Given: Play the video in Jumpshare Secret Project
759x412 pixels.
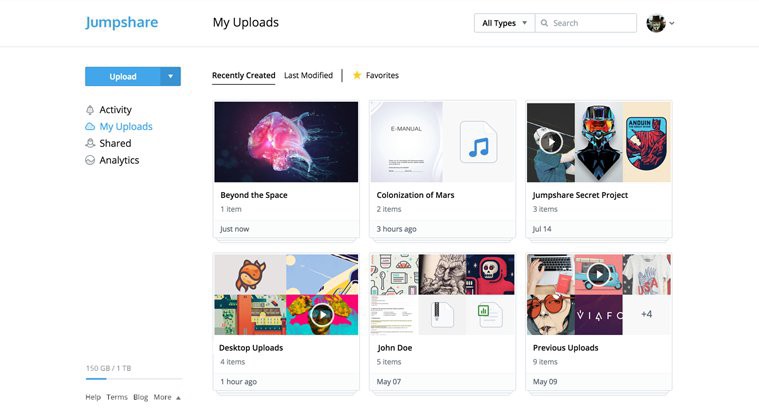Looking at the screenshot, I should tap(550, 141).
